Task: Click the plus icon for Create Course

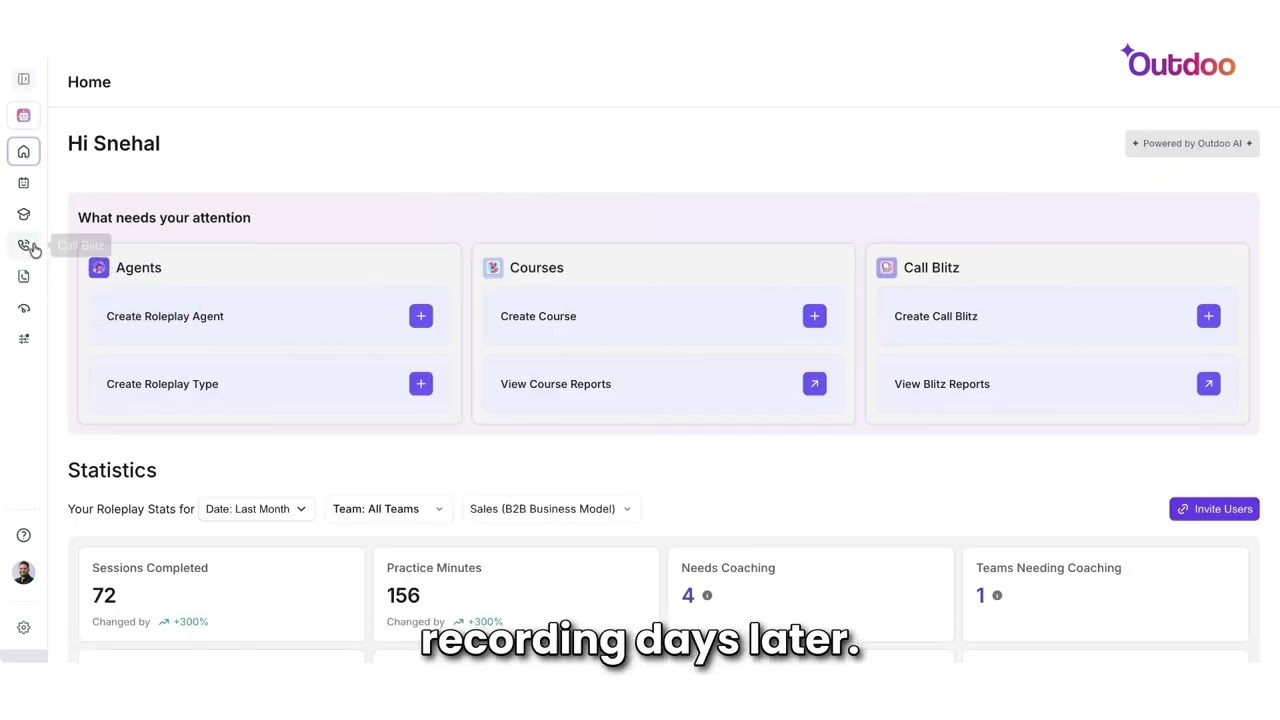Action: tap(815, 316)
